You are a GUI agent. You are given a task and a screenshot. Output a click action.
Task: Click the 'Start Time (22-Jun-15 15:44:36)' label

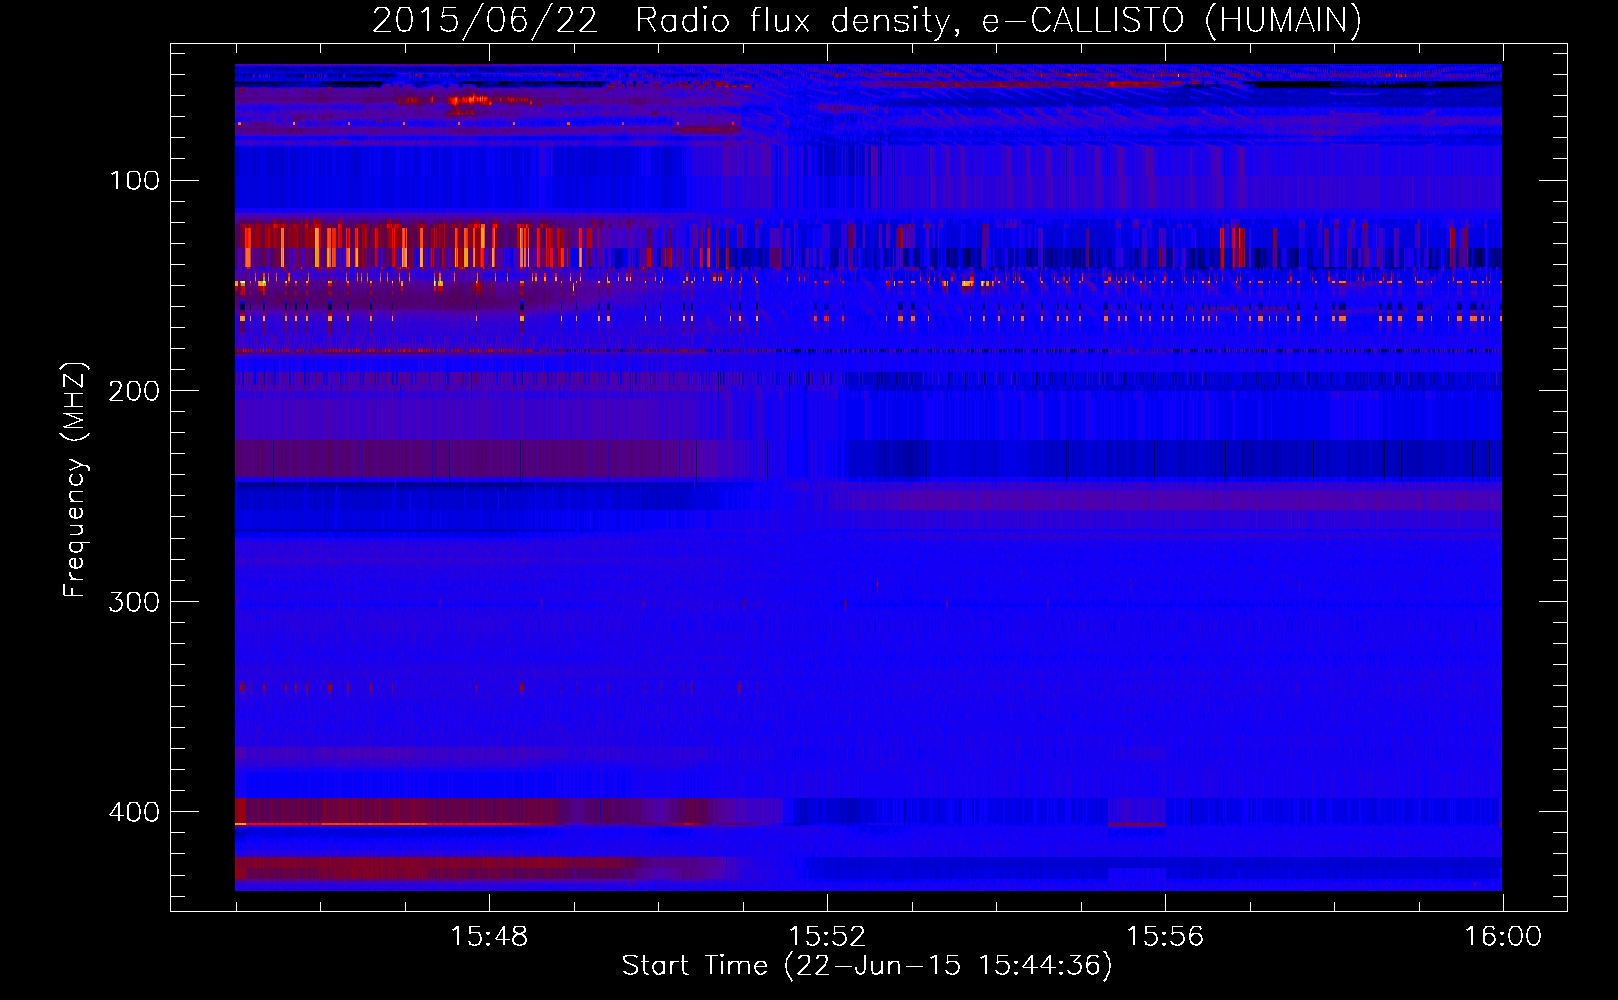867,966
